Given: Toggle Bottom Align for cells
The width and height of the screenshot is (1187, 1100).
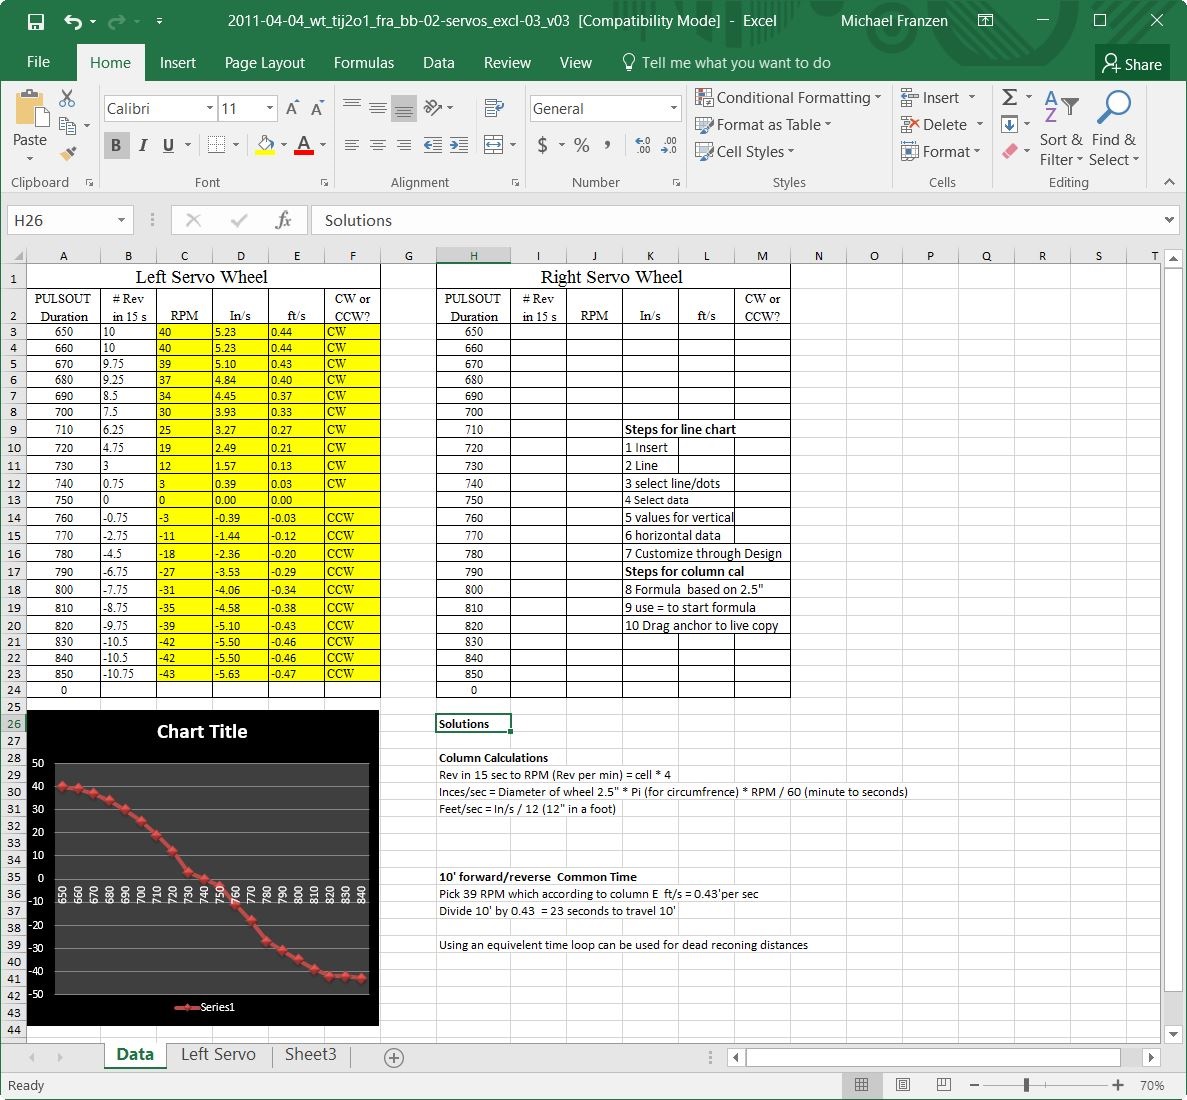Looking at the screenshot, I should (404, 108).
